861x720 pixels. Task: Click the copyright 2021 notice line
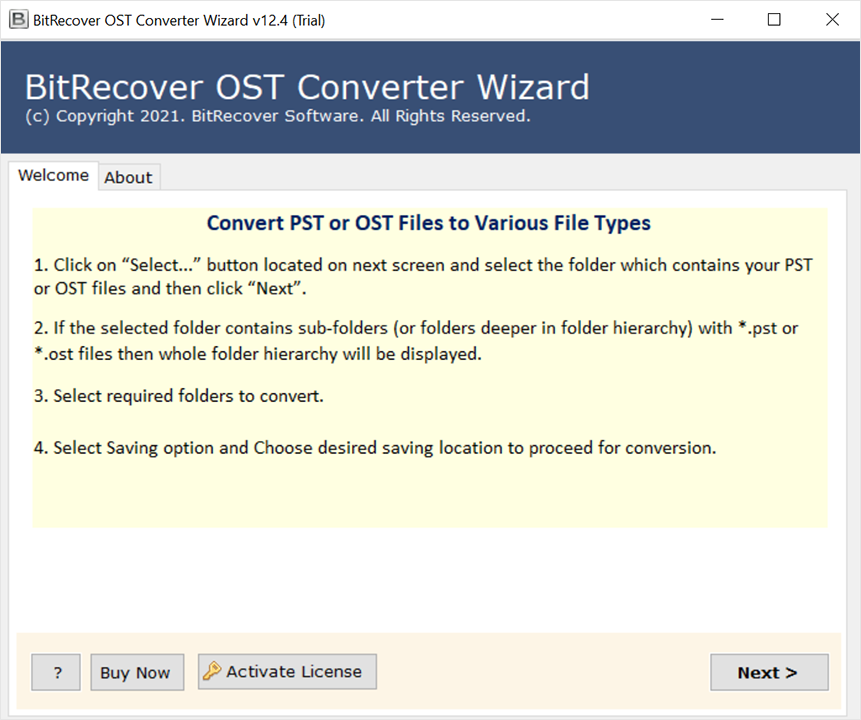point(277,116)
